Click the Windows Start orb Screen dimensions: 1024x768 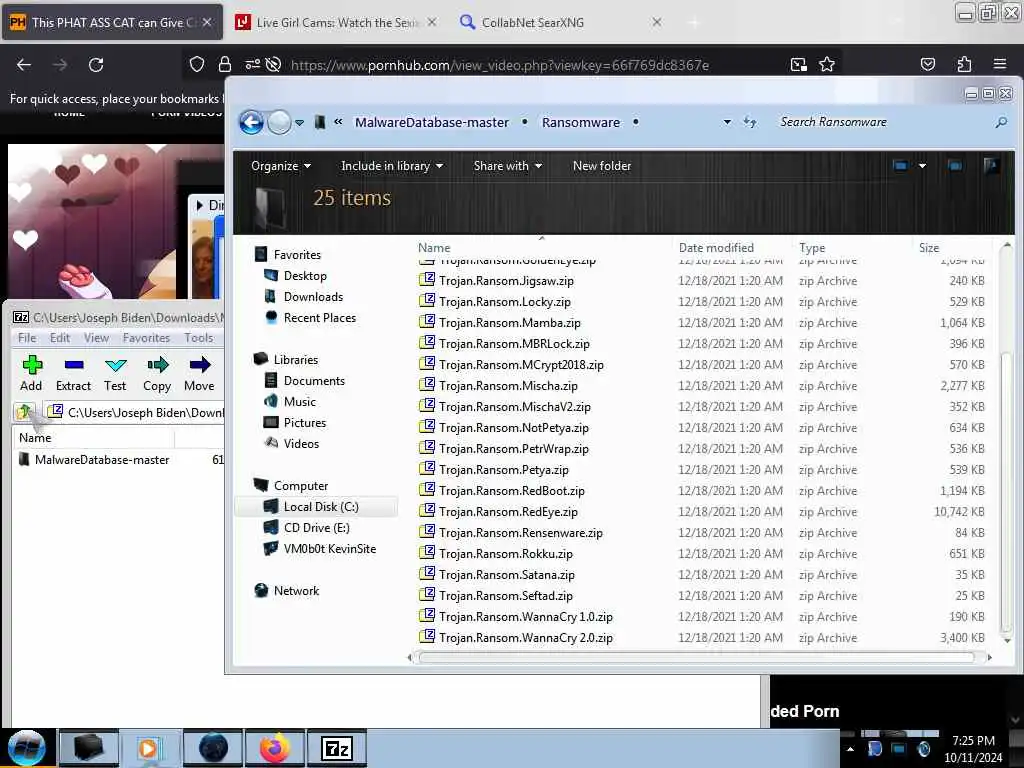(x=27, y=748)
